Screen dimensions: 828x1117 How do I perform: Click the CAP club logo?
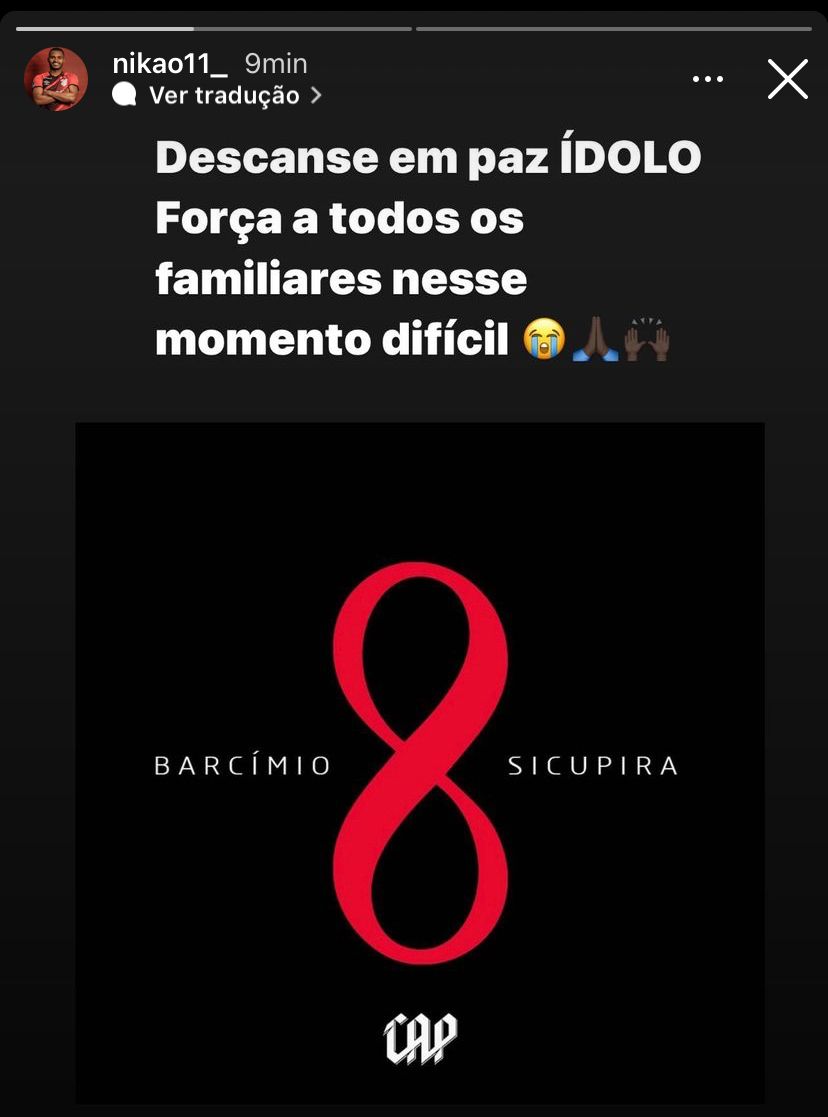click(420, 1038)
